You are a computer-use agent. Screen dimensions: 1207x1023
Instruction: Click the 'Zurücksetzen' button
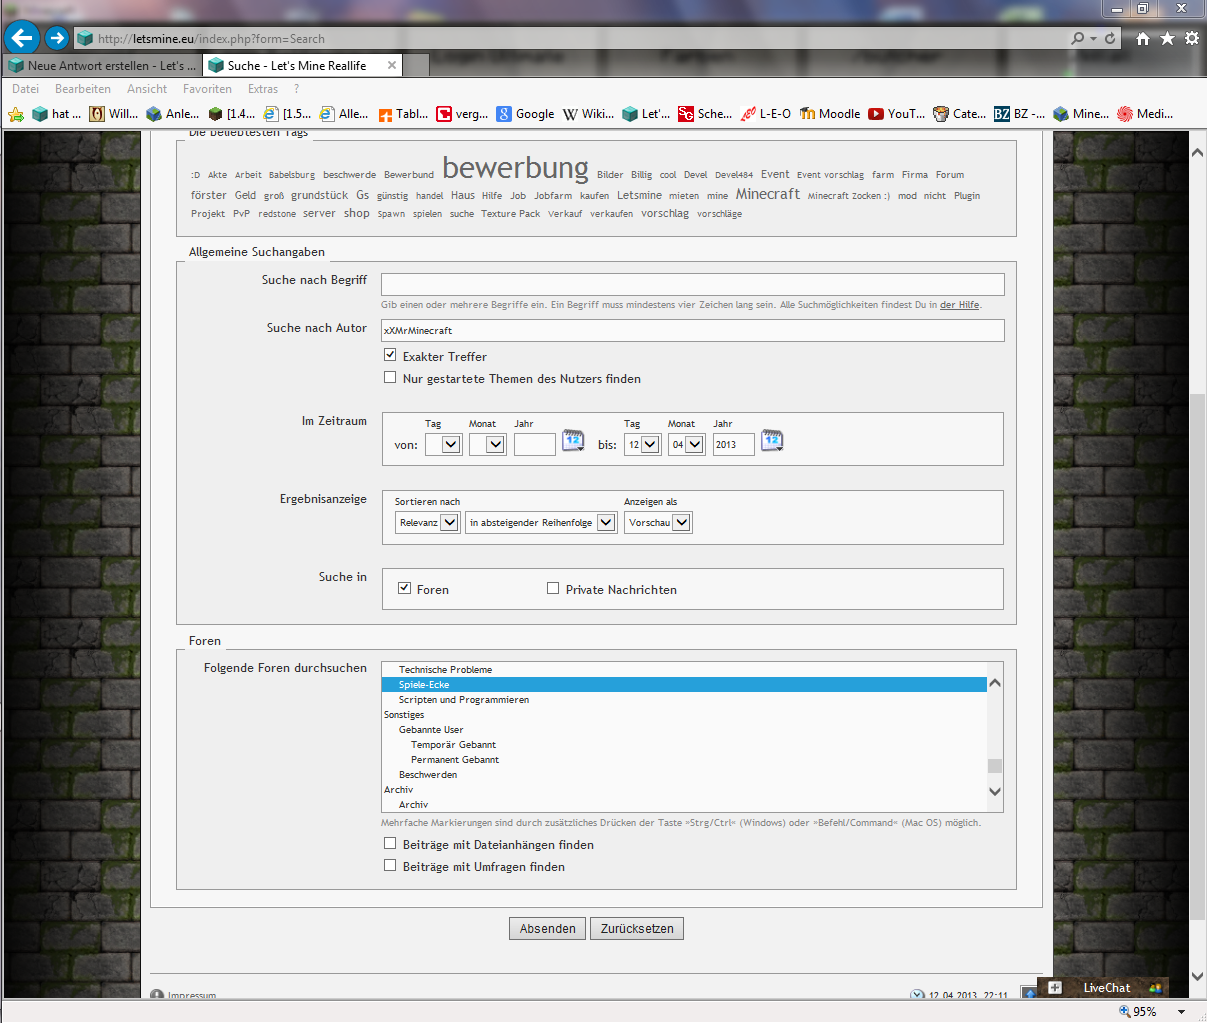(637, 928)
